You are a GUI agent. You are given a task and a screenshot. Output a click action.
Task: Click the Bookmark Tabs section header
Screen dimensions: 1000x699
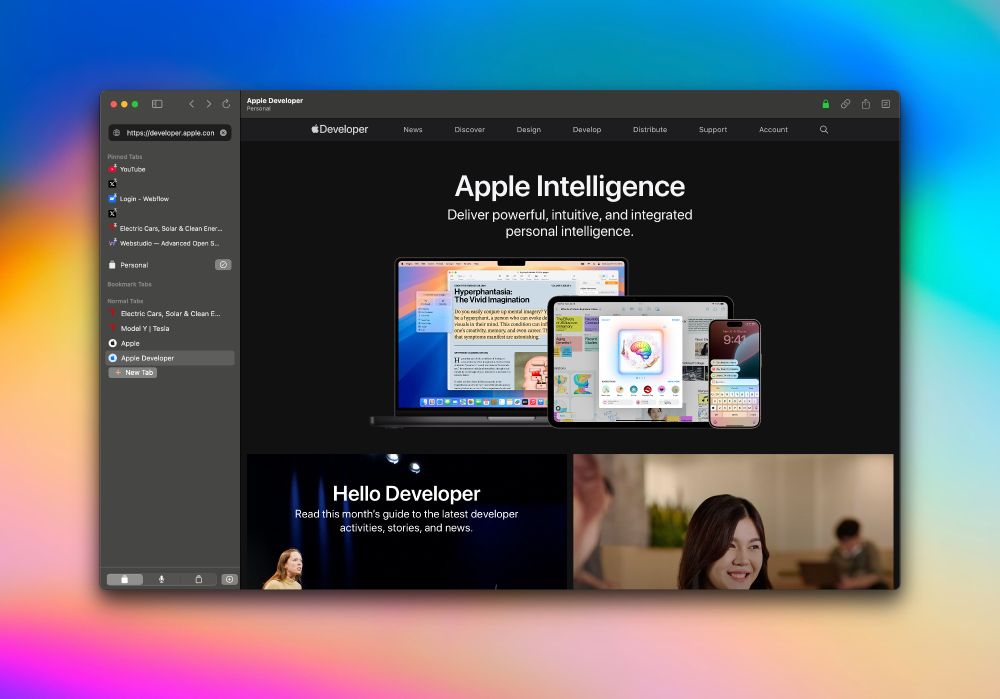pyautogui.click(x=129, y=284)
